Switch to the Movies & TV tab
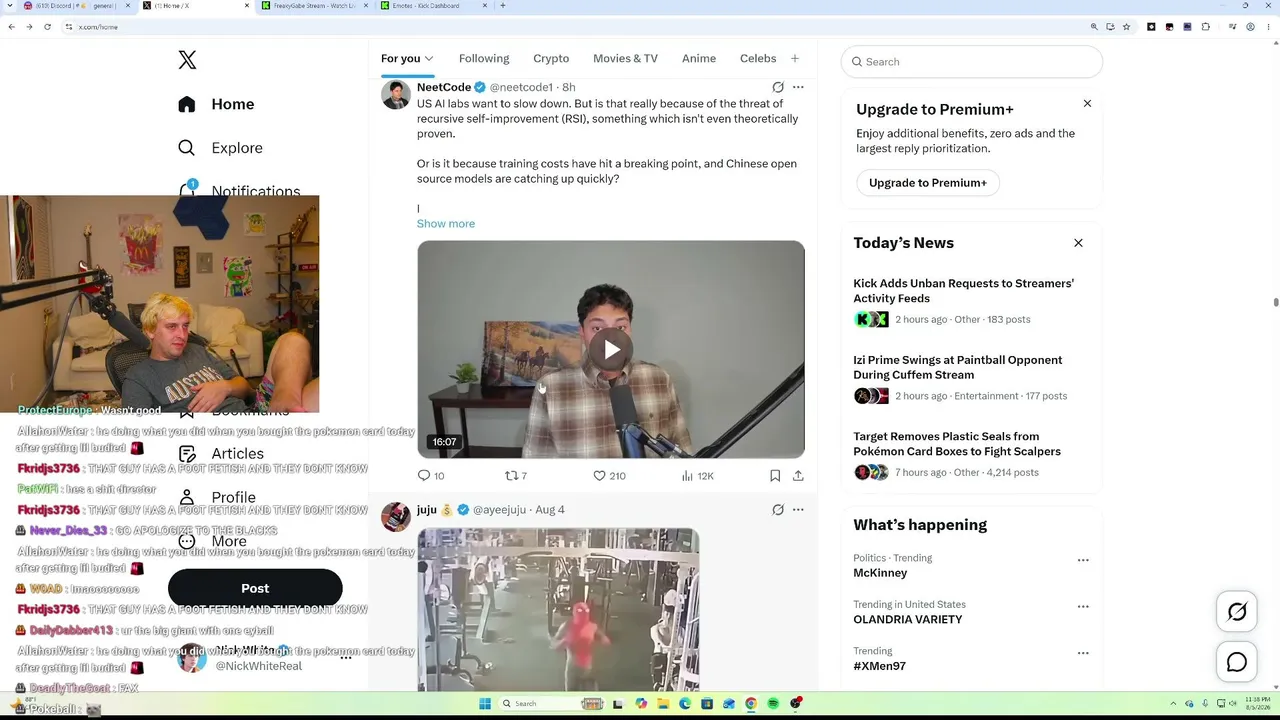 tap(625, 59)
